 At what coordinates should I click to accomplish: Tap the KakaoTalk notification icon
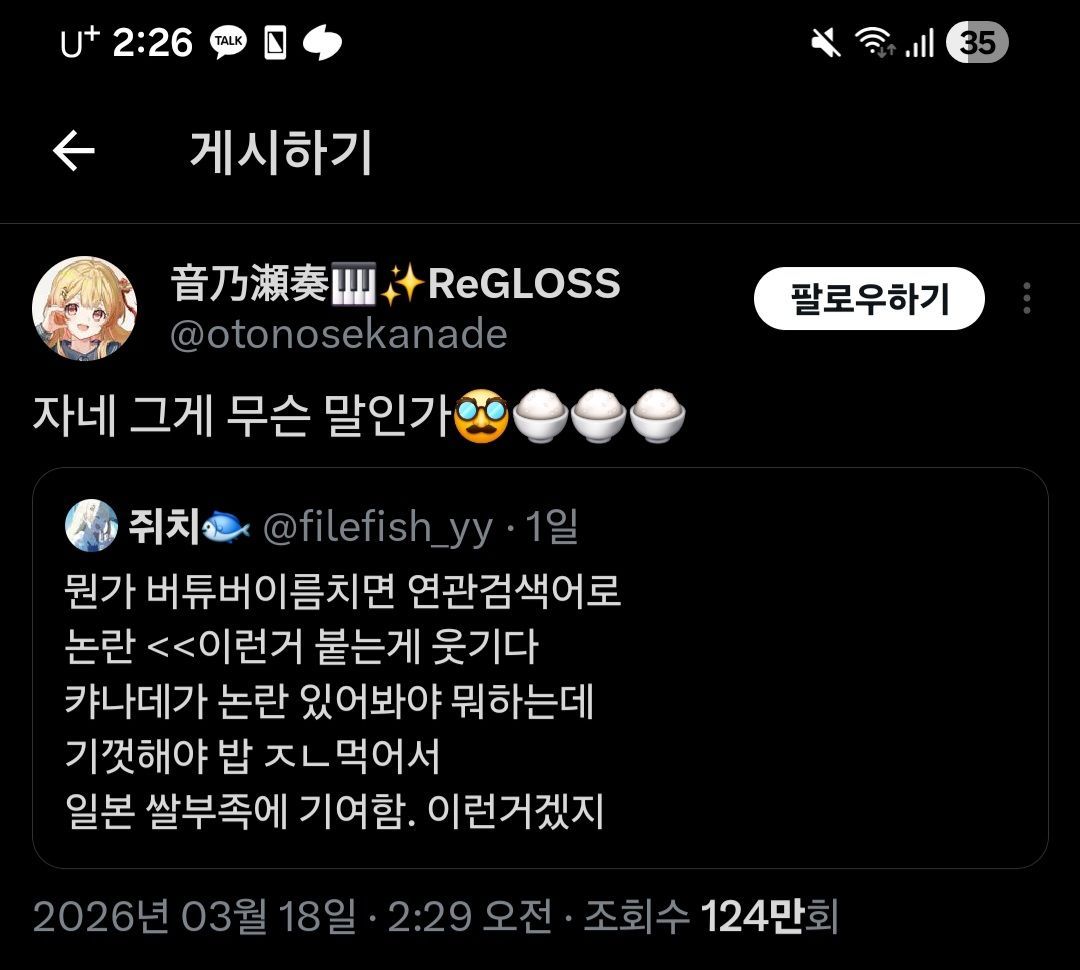pos(228,43)
